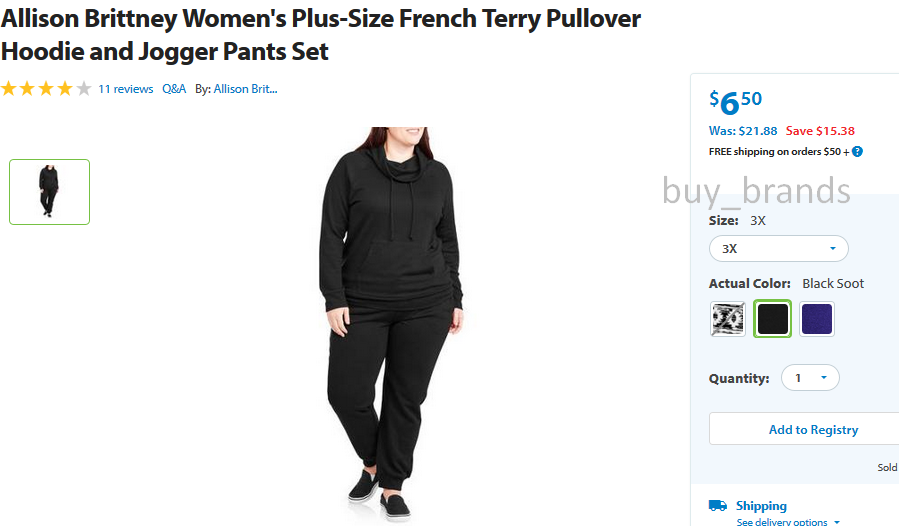The image size is (899, 526).
Task: Click the product title heading
Action: 320,35
